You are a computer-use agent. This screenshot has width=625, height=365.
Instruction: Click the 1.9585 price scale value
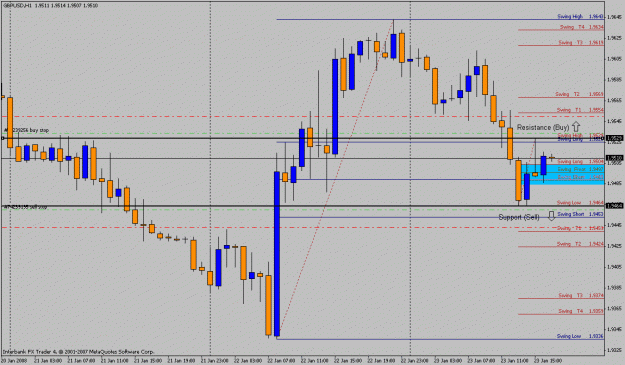(x=614, y=79)
